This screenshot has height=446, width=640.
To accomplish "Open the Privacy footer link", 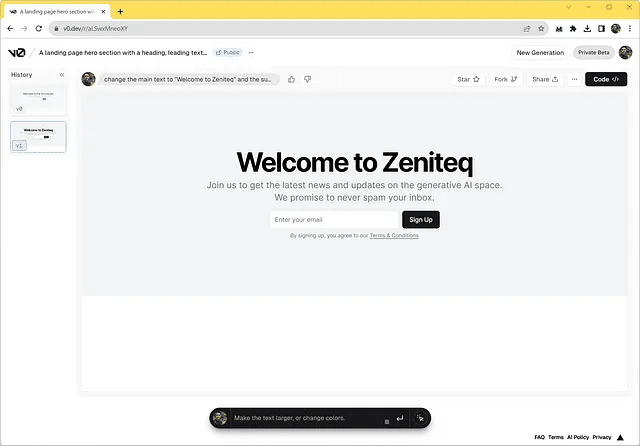I will (602, 437).
